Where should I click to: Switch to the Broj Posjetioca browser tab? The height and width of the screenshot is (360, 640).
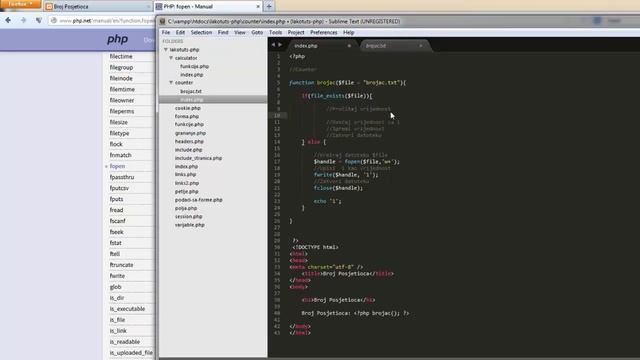click(x=98, y=7)
